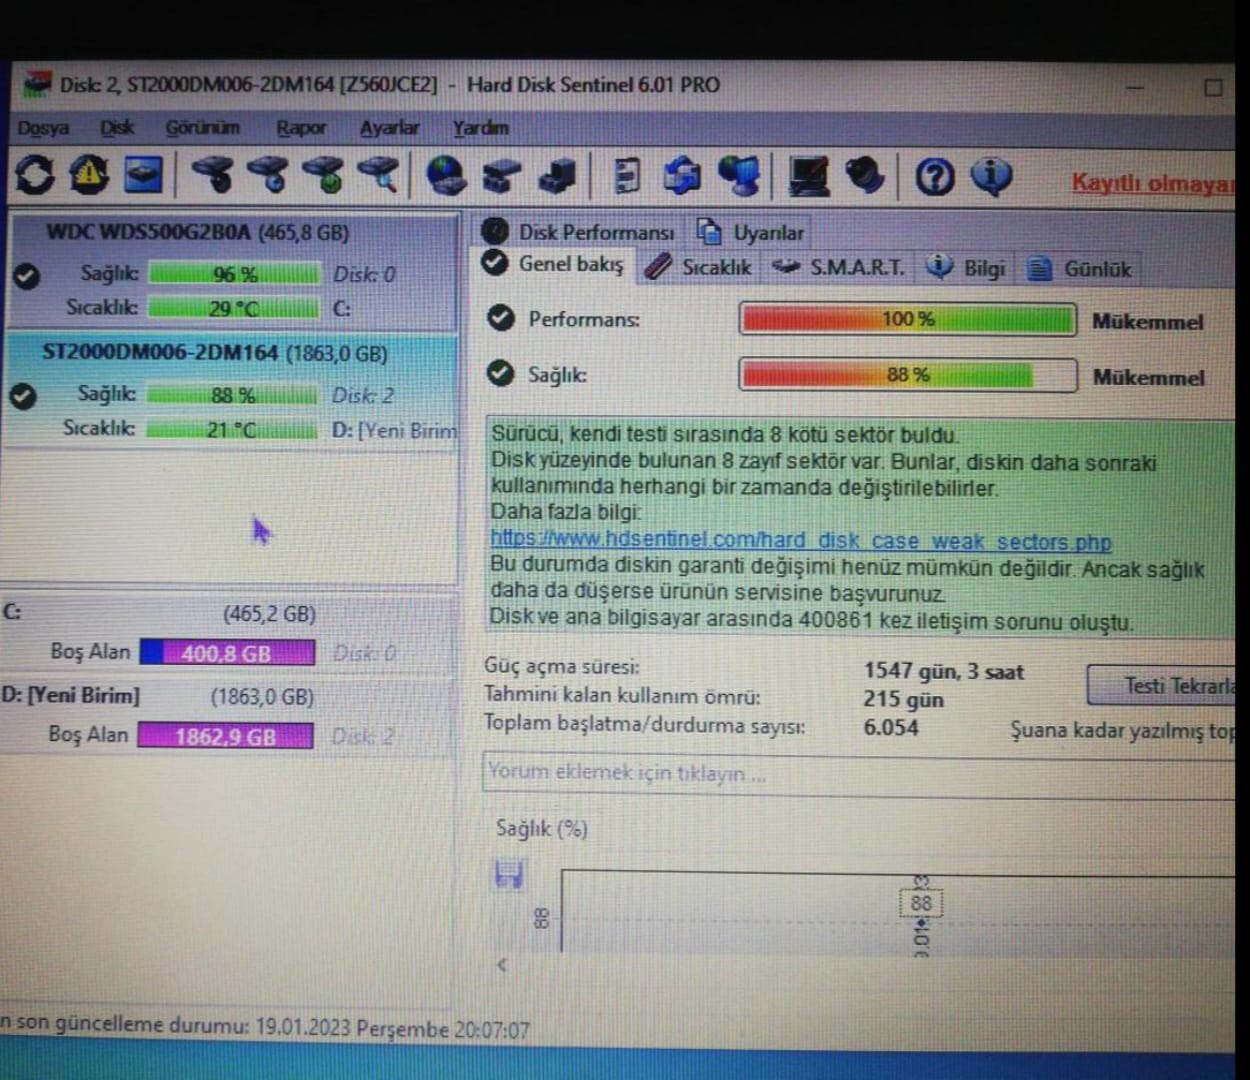
Task: Open the Bilgi tab
Action: point(965,267)
